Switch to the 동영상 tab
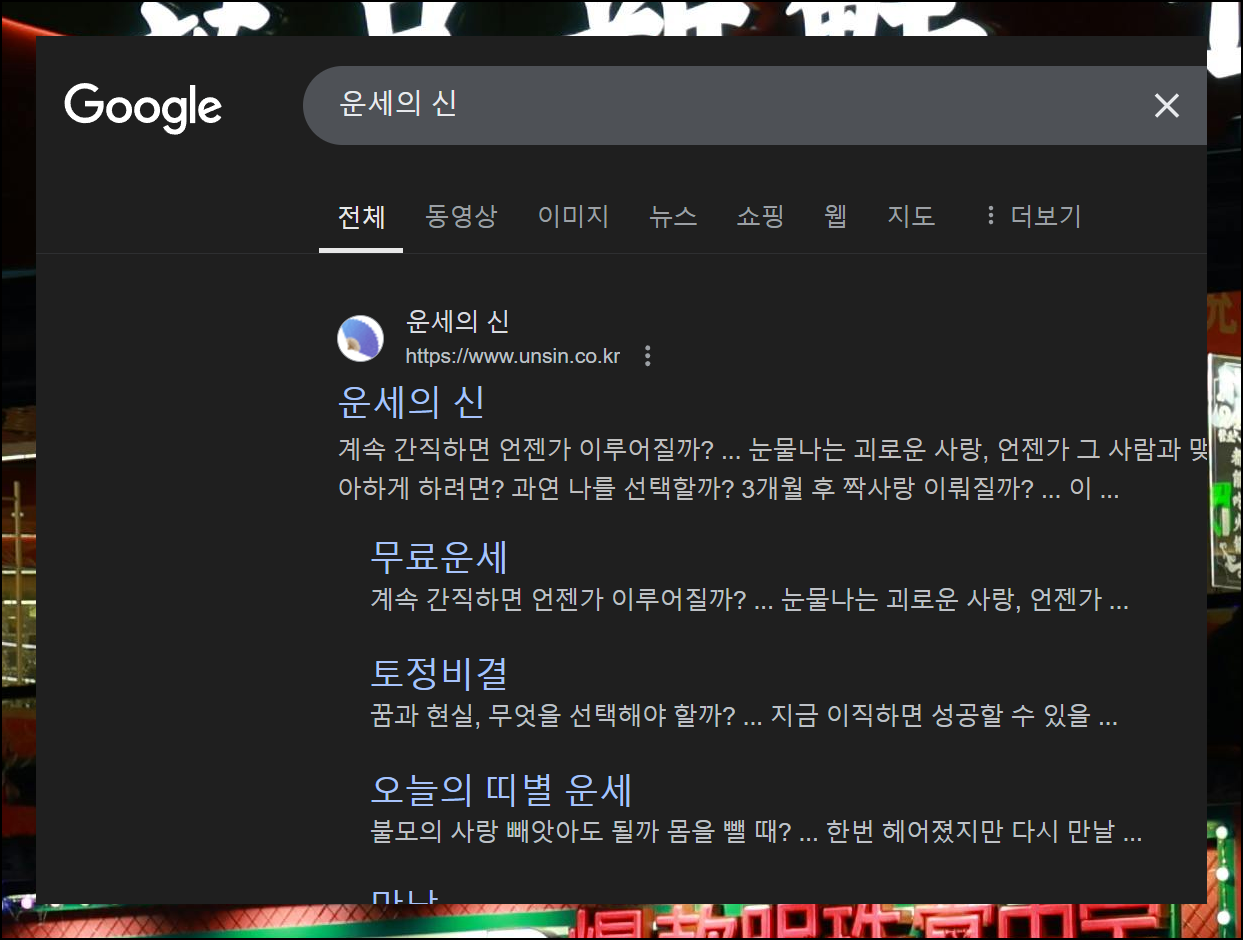Screen dimensions: 1243x940 (x=461, y=216)
